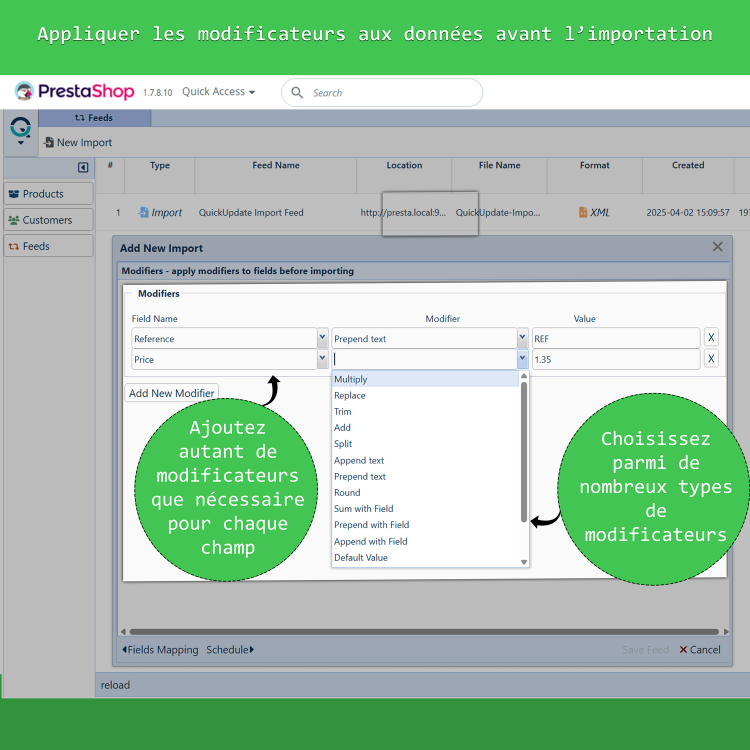
Task: Choose Replace from the modifier list
Action: [x=425, y=396]
